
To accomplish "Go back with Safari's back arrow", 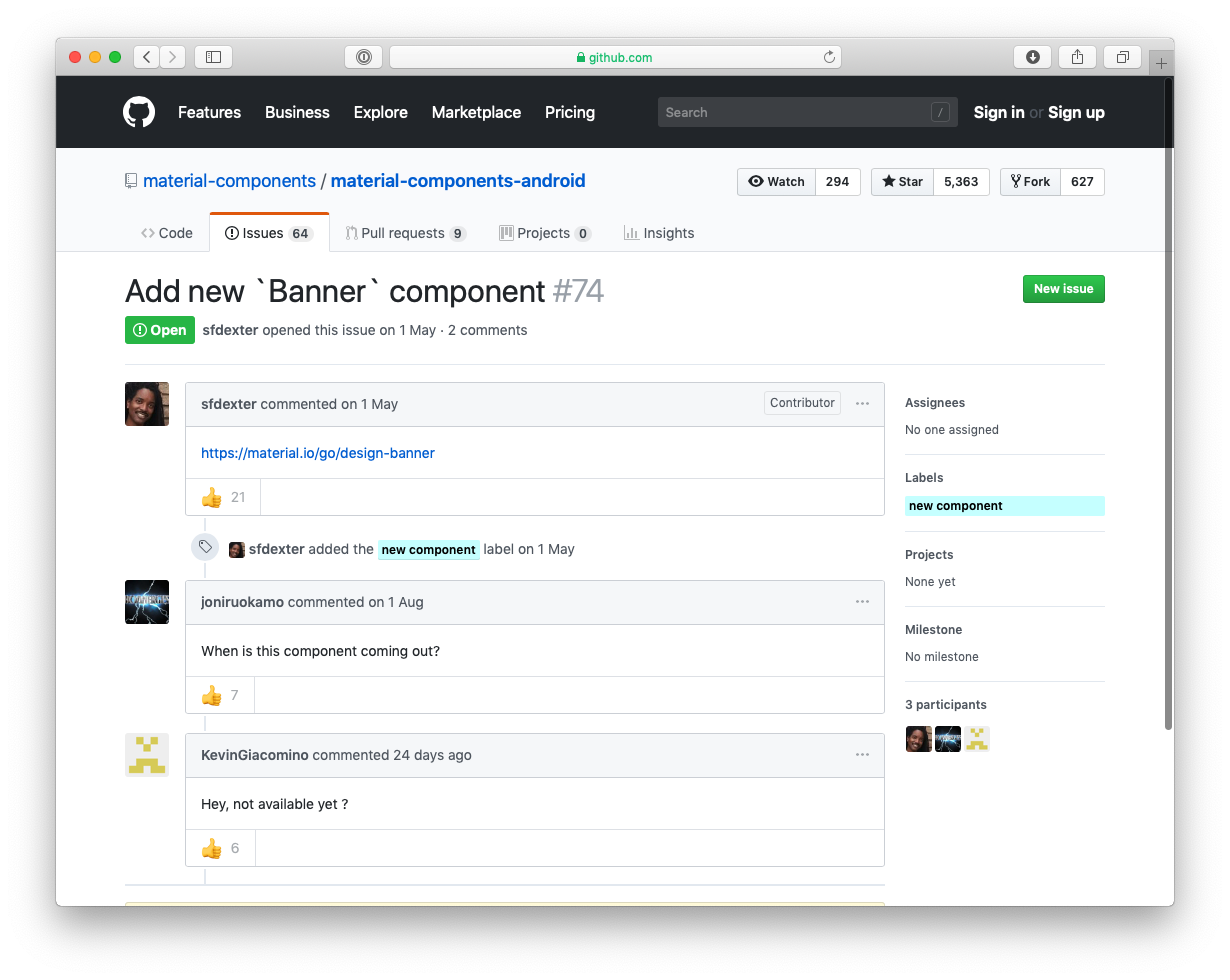I will (x=147, y=57).
